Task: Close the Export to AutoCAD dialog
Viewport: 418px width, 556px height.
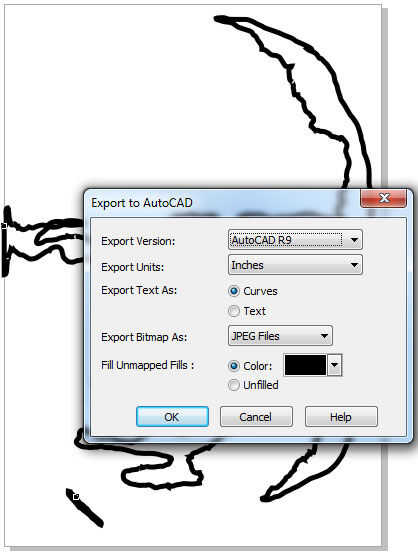Action: tap(383, 198)
